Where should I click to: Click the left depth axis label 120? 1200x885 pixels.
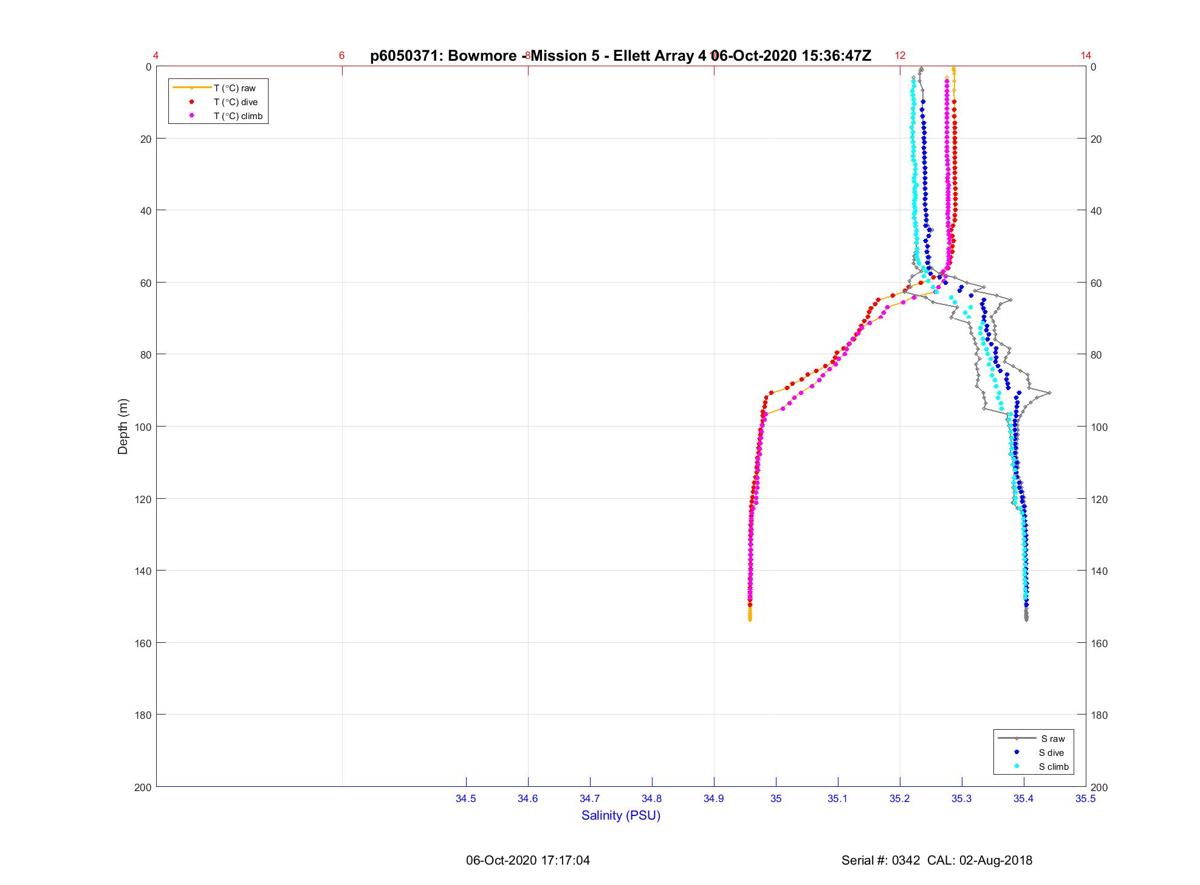141,499
